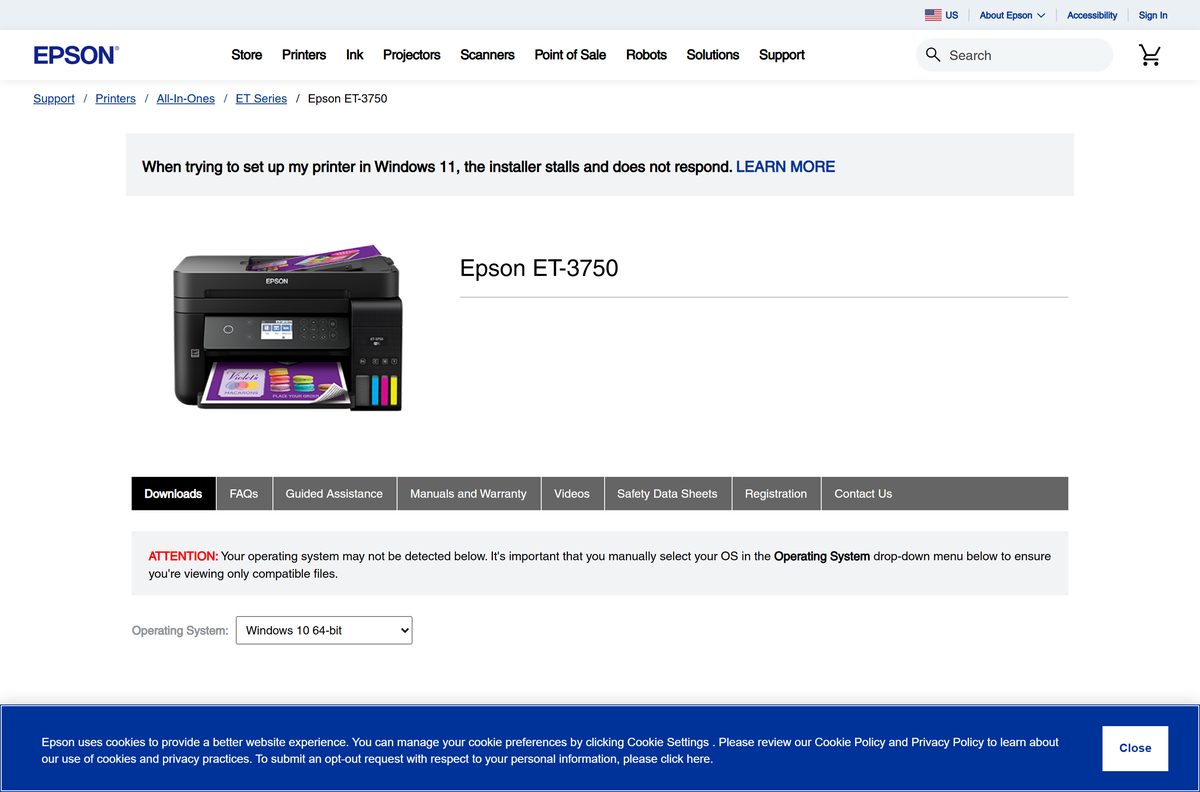1200x792 pixels.
Task: Open the Store menu
Action: point(247,55)
